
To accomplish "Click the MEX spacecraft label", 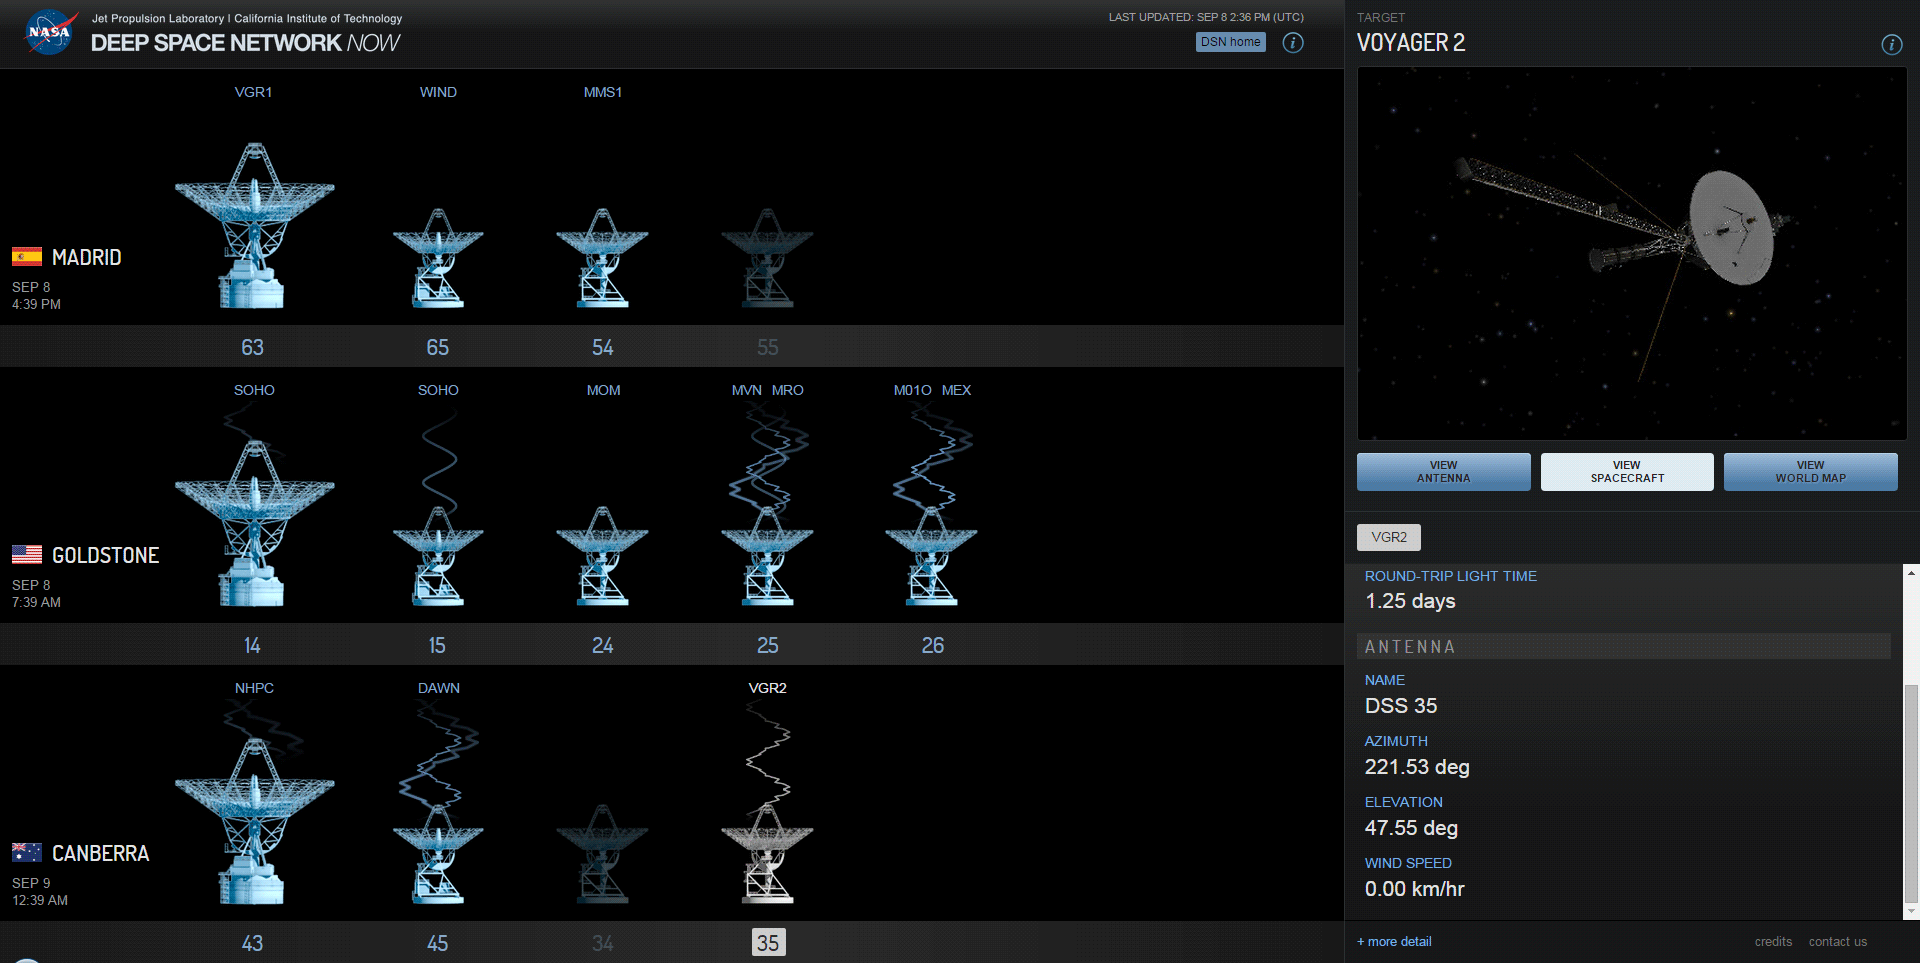I will (956, 390).
